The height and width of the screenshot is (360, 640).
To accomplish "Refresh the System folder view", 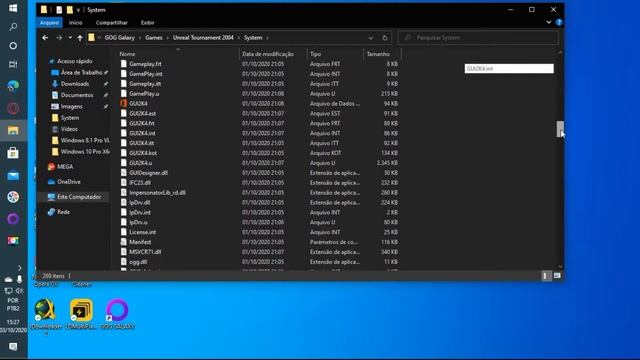I will pyautogui.click(x=384, y=38).
